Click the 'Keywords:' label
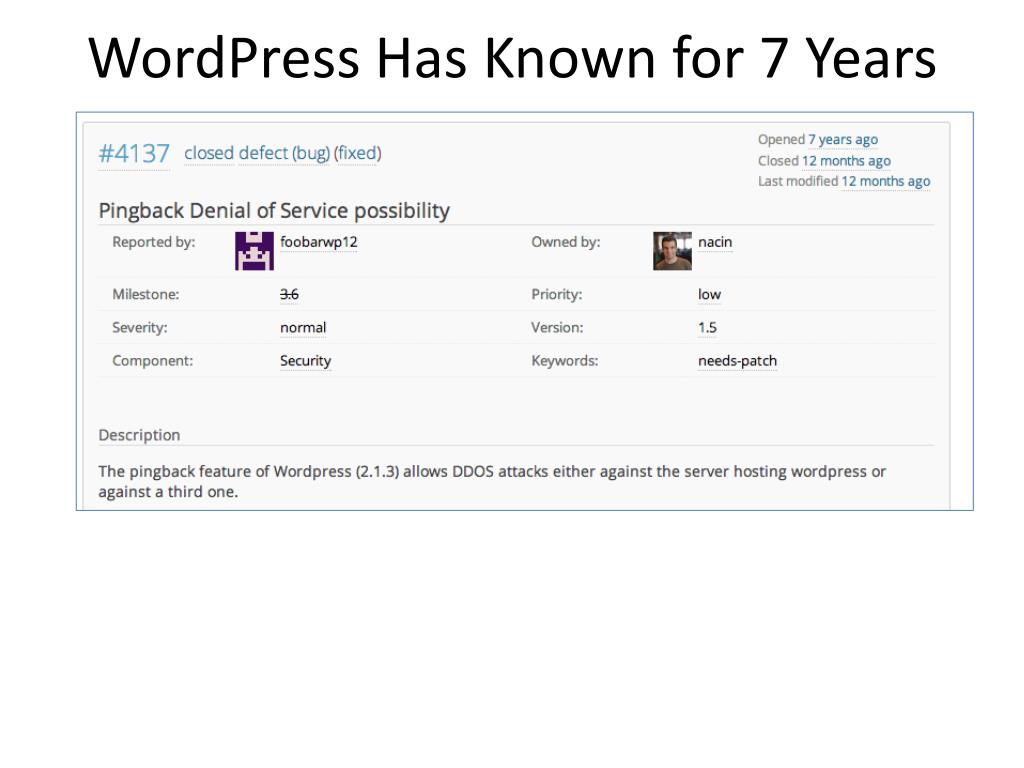Image resolution: width=1024 pixels, height=768 pixels. click(564, 361)
